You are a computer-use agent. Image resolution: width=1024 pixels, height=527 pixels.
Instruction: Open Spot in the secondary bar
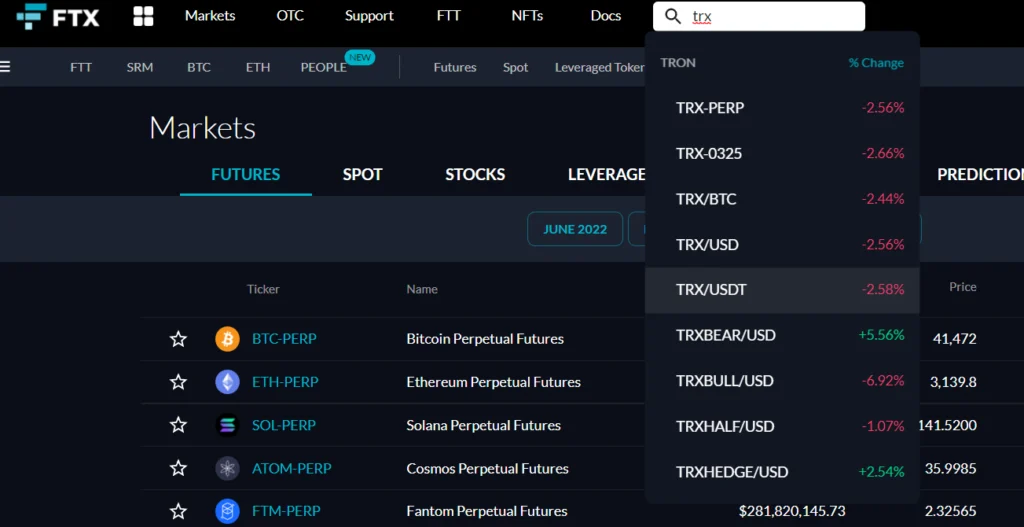click(515, 67)
